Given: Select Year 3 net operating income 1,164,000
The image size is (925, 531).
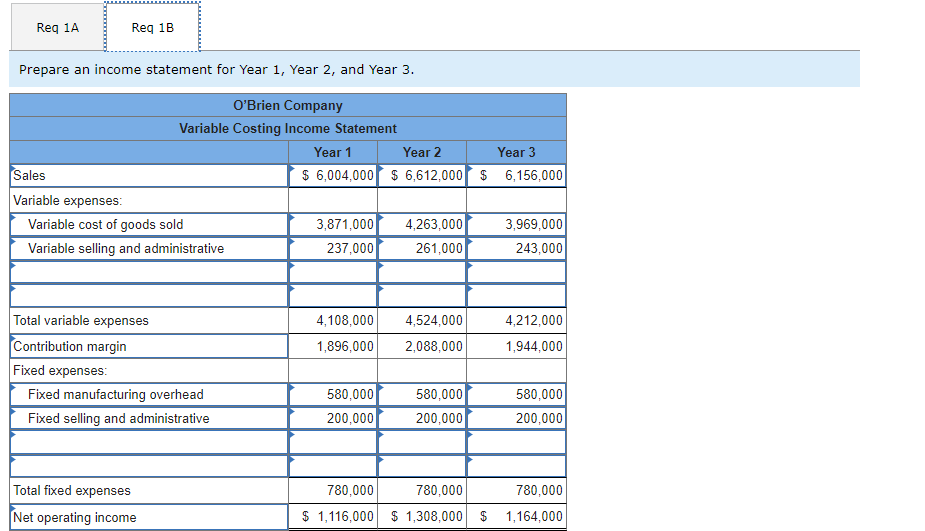Looking at the screenshot, I should 517,517.
